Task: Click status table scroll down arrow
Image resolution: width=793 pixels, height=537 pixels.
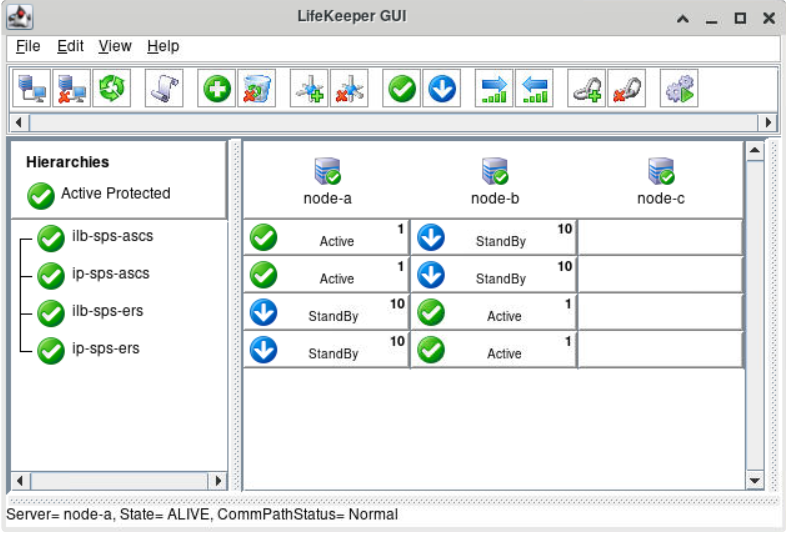Action: coord(755,480)
